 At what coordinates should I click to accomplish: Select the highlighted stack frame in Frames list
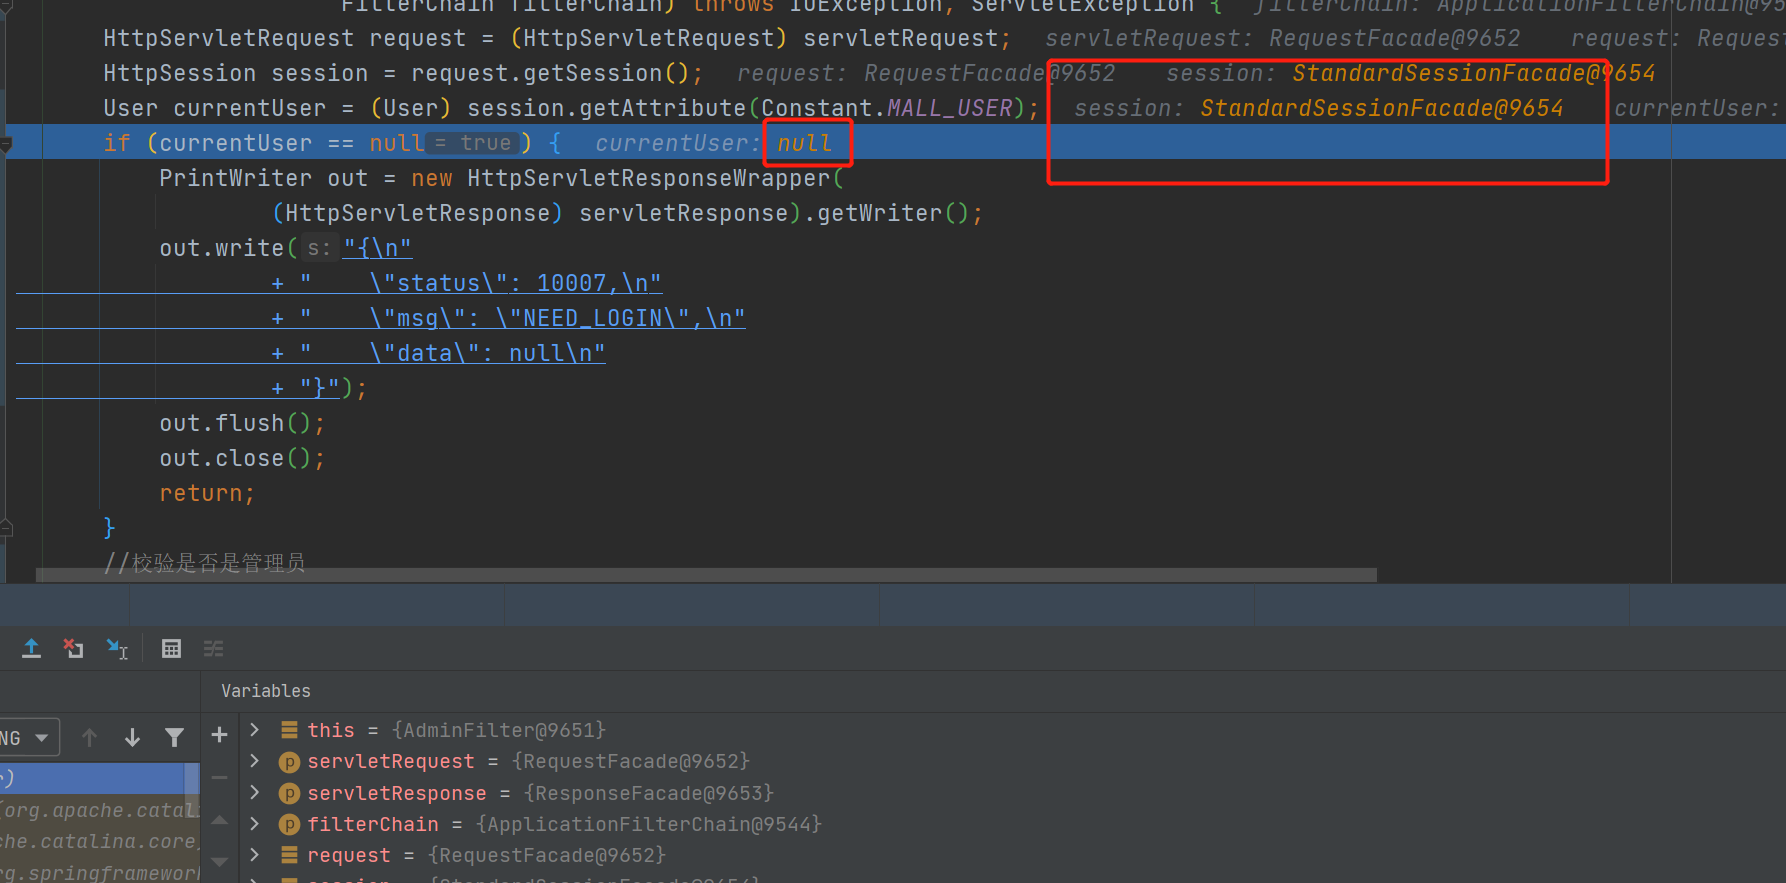pos(93,778)
